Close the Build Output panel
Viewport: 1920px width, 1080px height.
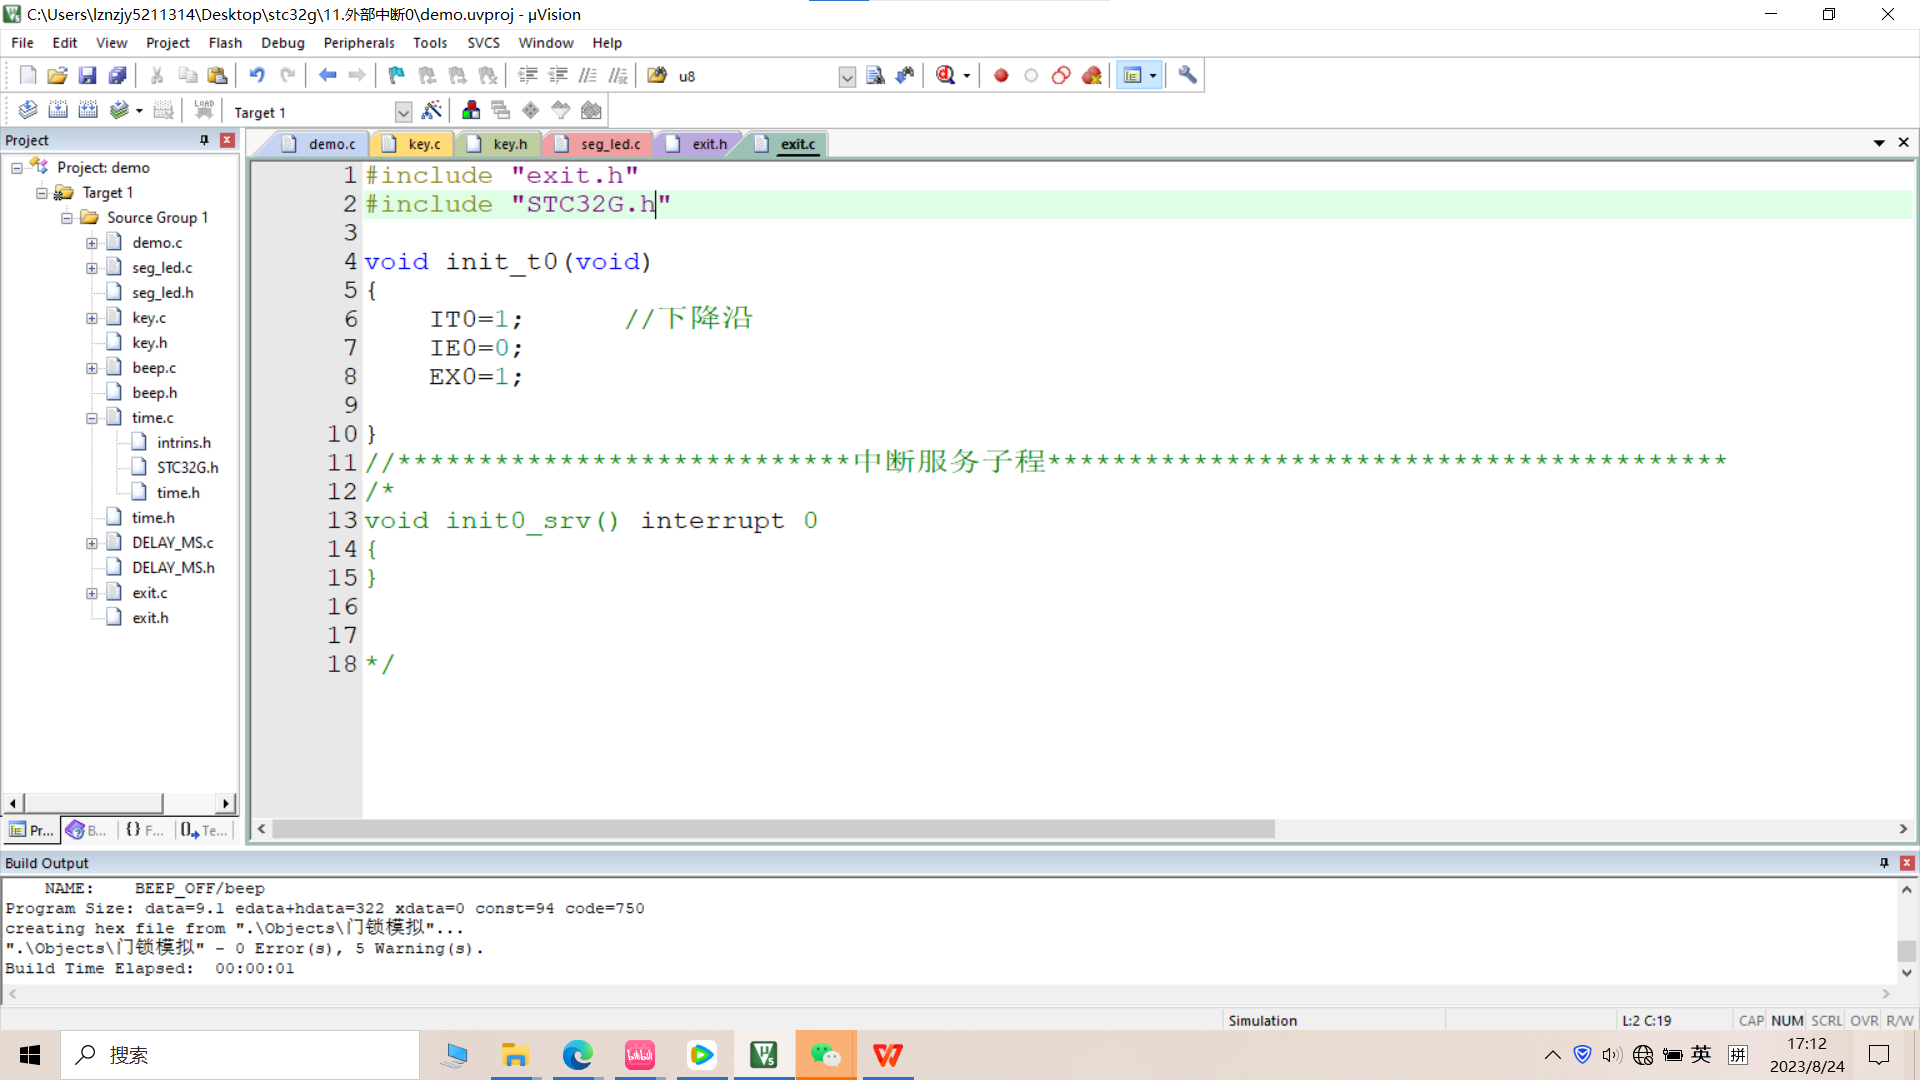tap(1907, 862)
